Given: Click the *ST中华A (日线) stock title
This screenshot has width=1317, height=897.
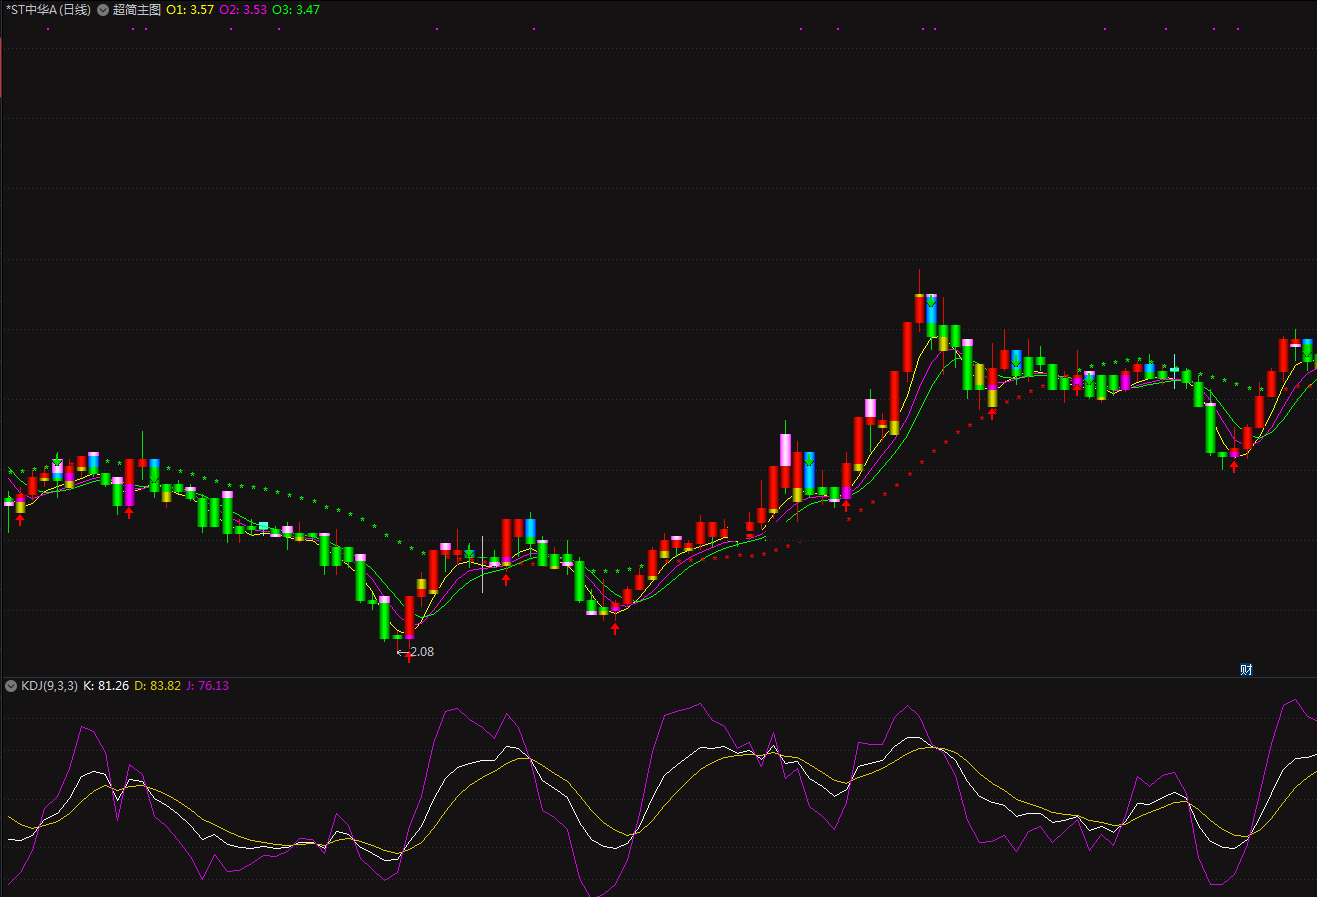Looking at the screenshot, I should pyautogui.click(x=48, y=10).
